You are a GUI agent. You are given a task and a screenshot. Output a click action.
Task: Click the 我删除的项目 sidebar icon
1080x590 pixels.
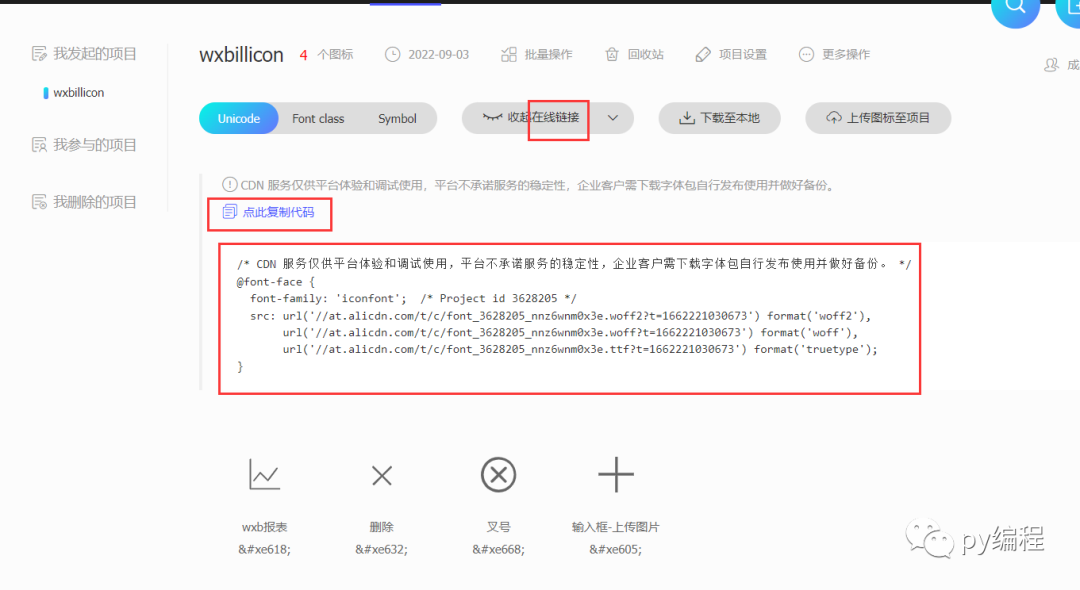click(39, 202)
